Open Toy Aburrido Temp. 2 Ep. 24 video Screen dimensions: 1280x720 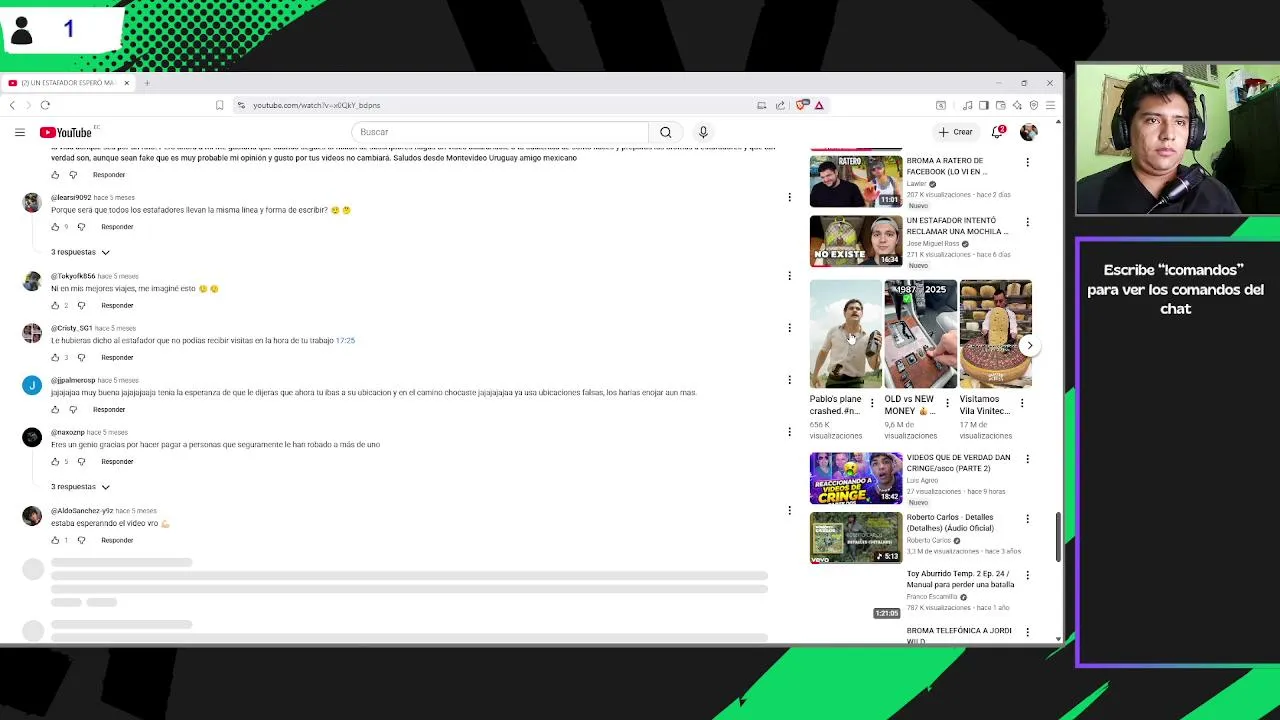click(x=960, y=579)
